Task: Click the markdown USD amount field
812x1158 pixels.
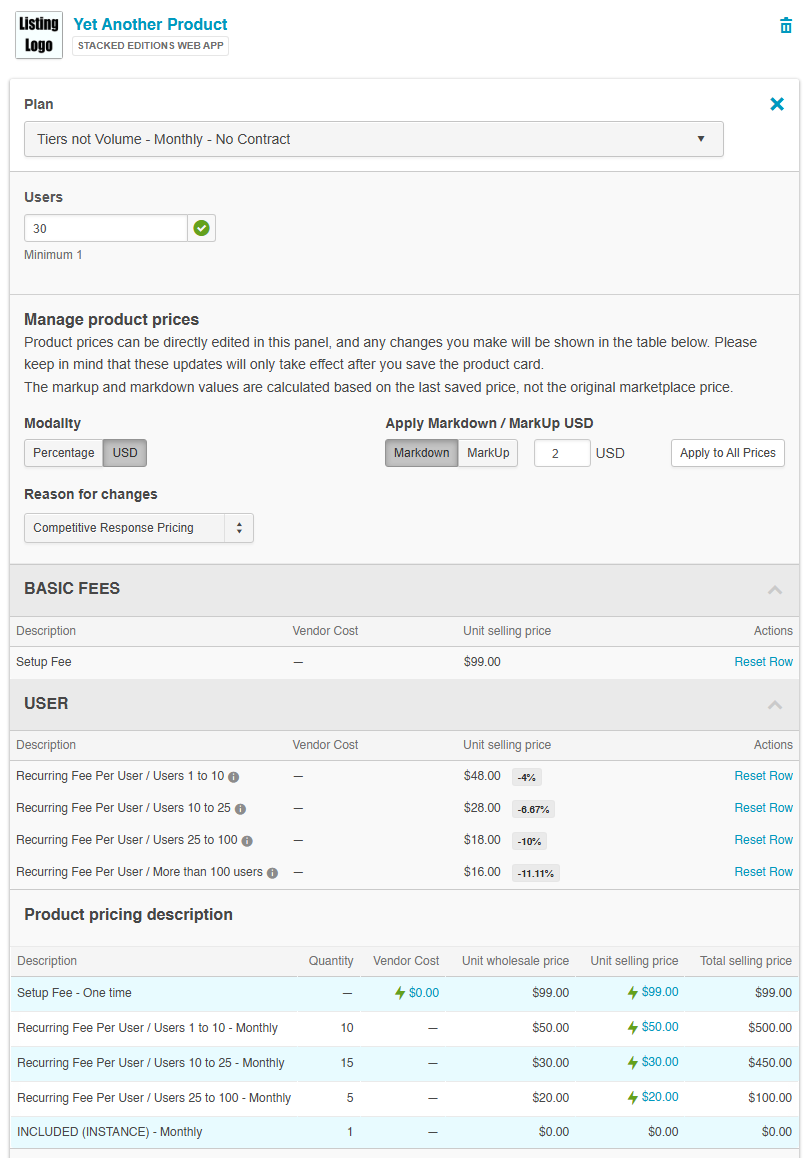Action: 561,454
